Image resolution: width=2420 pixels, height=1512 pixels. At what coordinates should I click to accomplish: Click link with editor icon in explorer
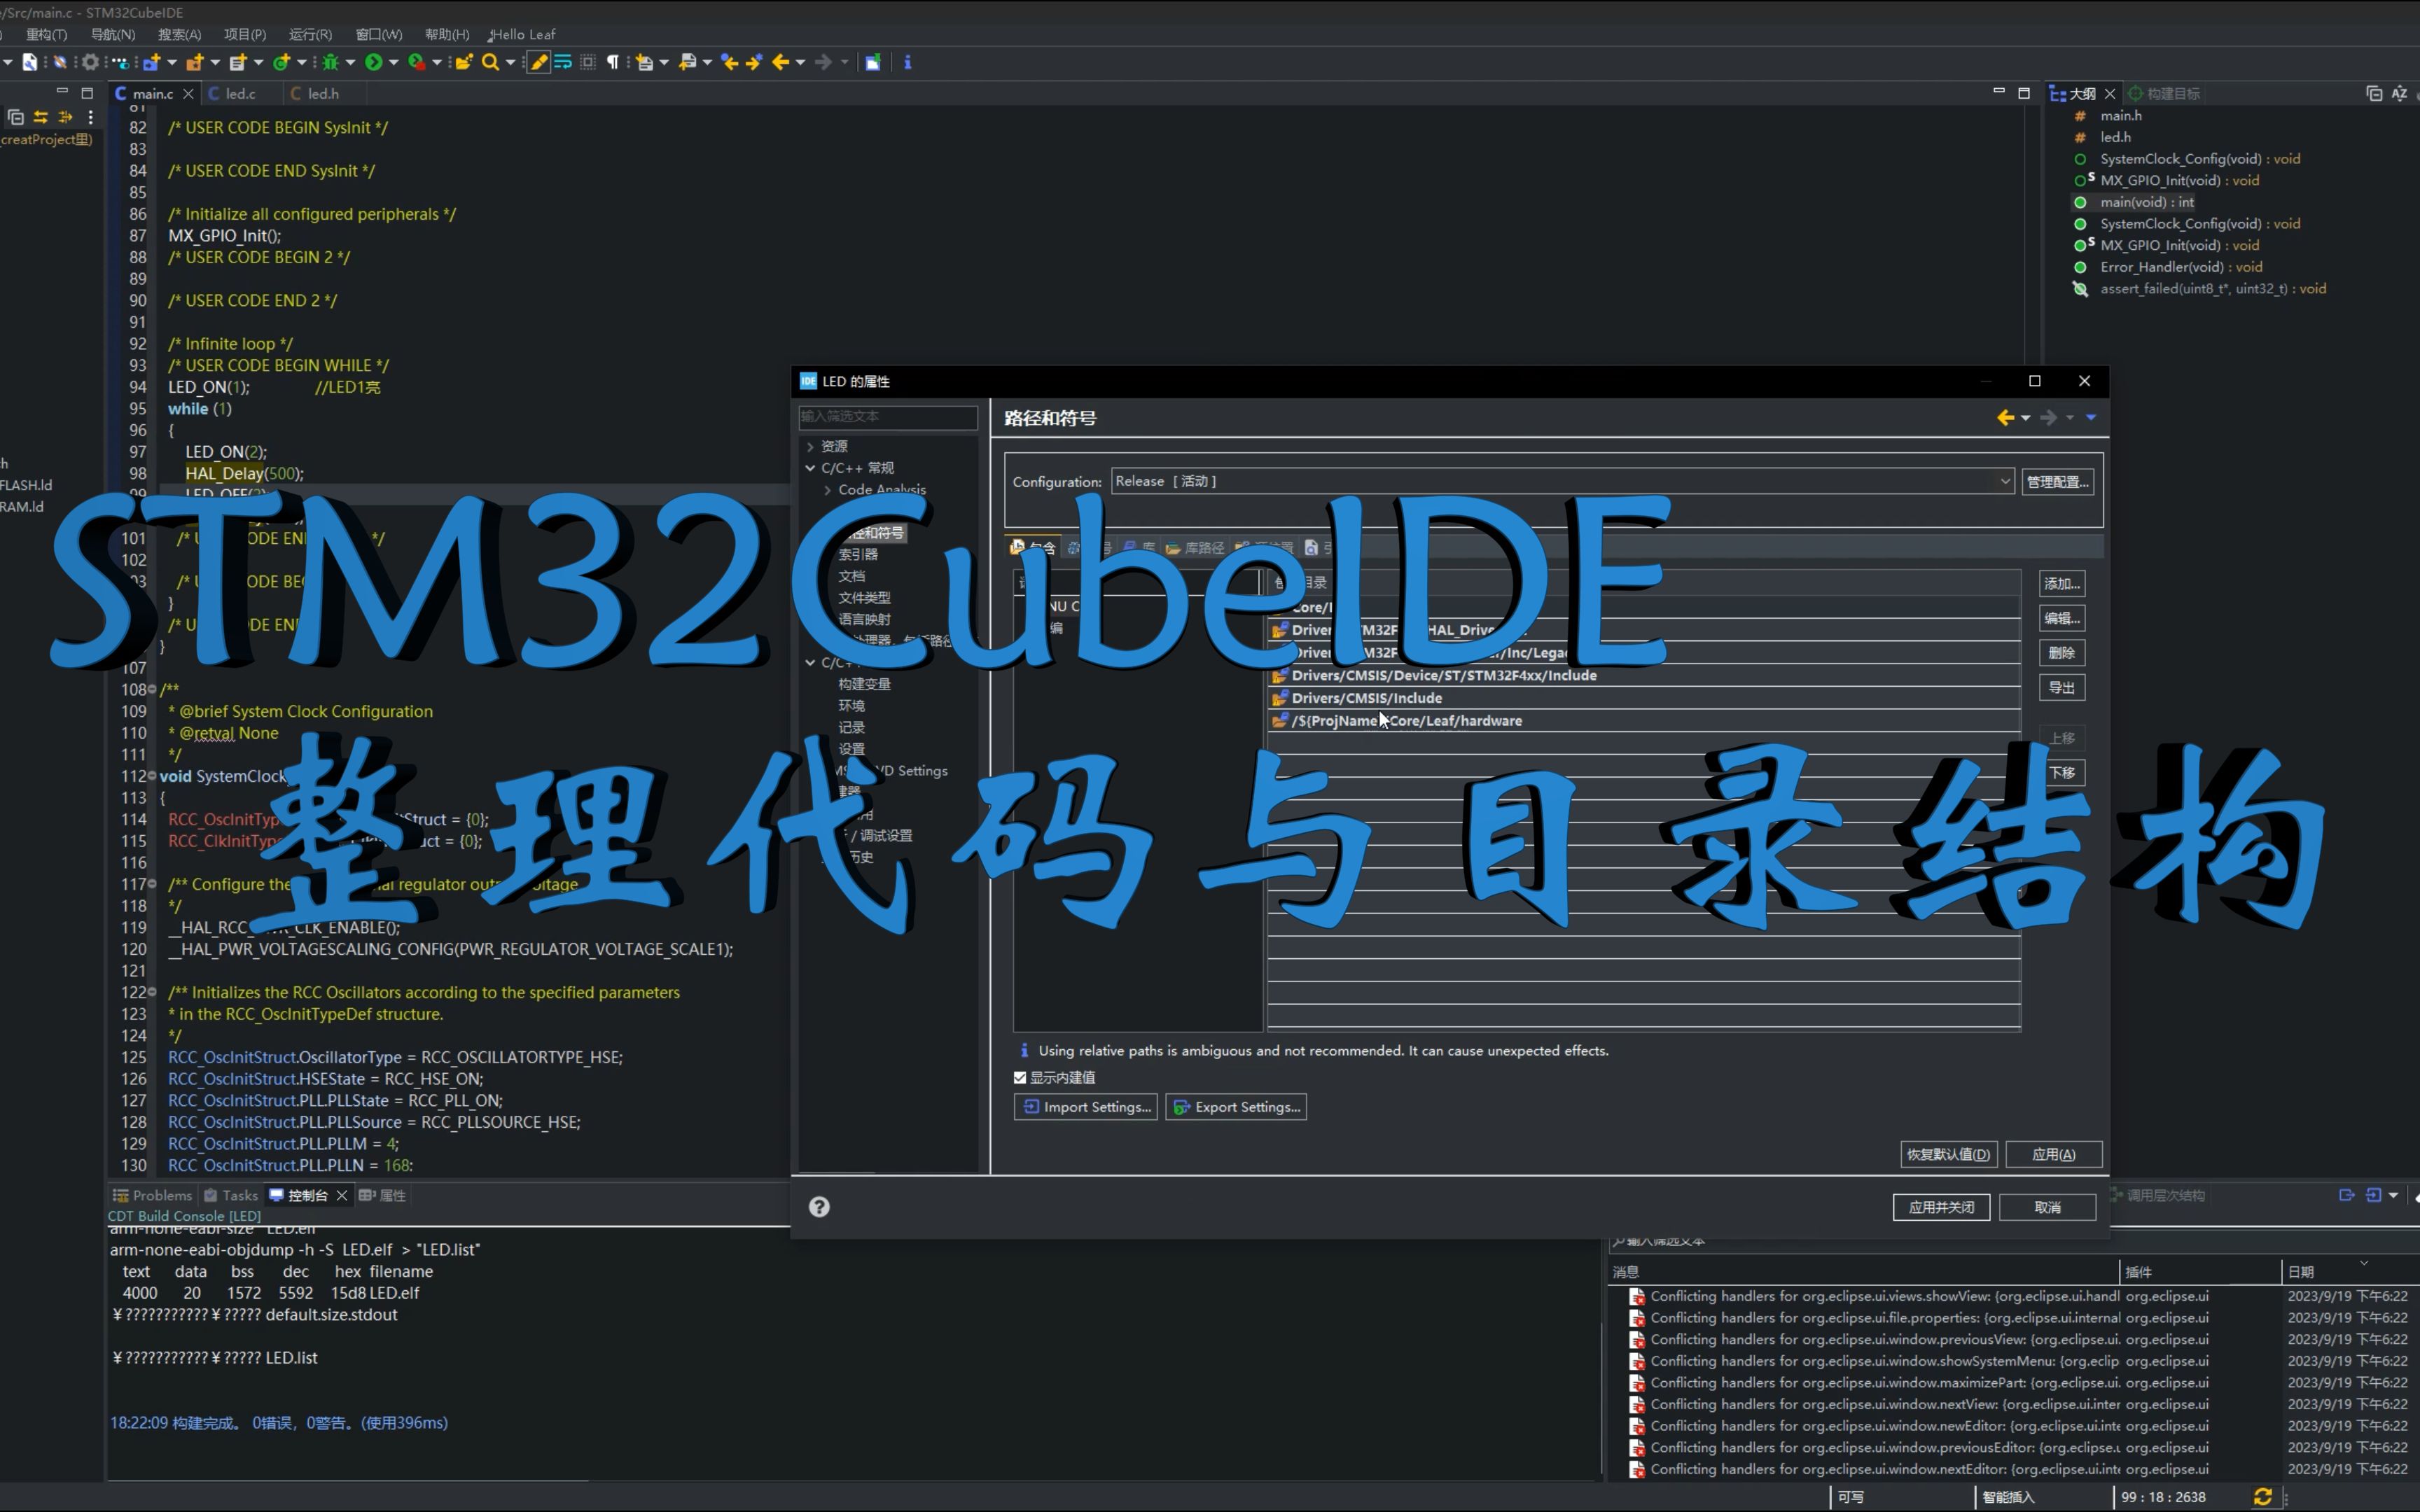click(x=40, y=117)
